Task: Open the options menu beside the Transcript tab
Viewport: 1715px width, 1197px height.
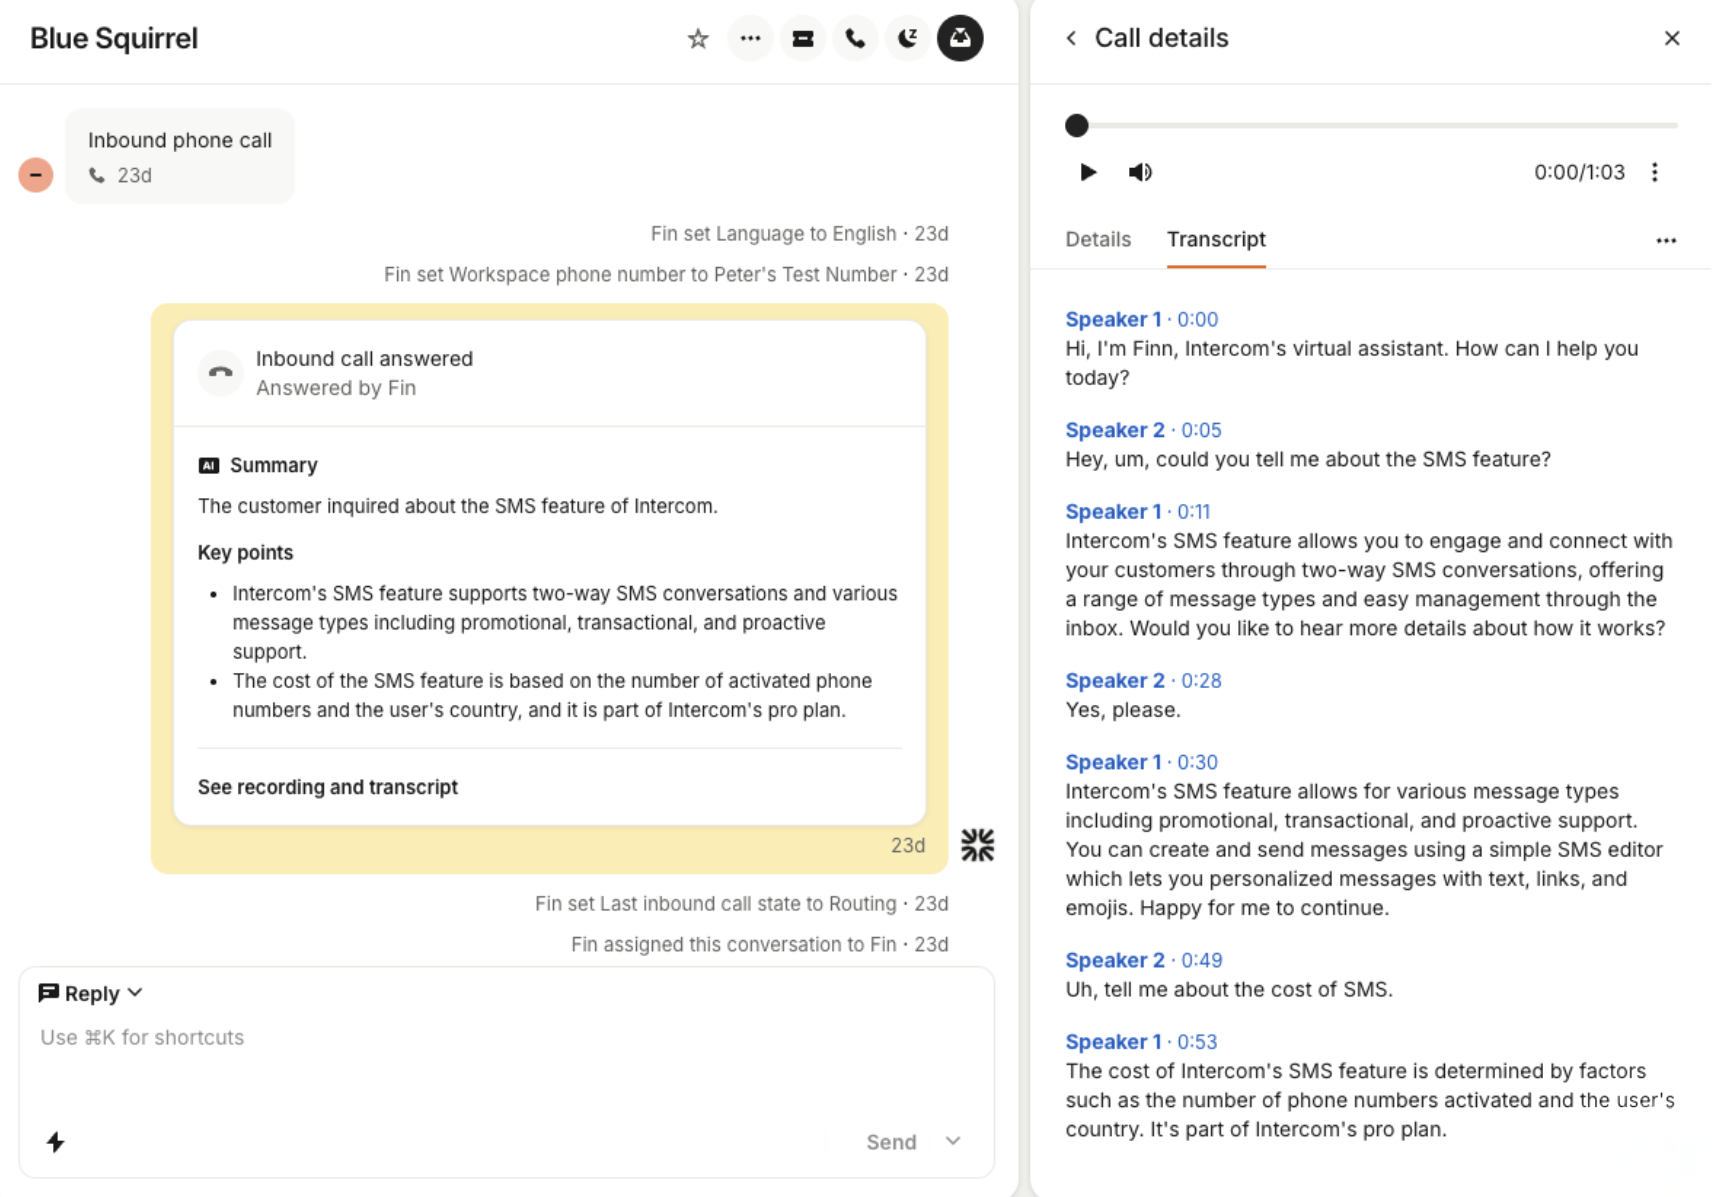Action: (1665, 241)
